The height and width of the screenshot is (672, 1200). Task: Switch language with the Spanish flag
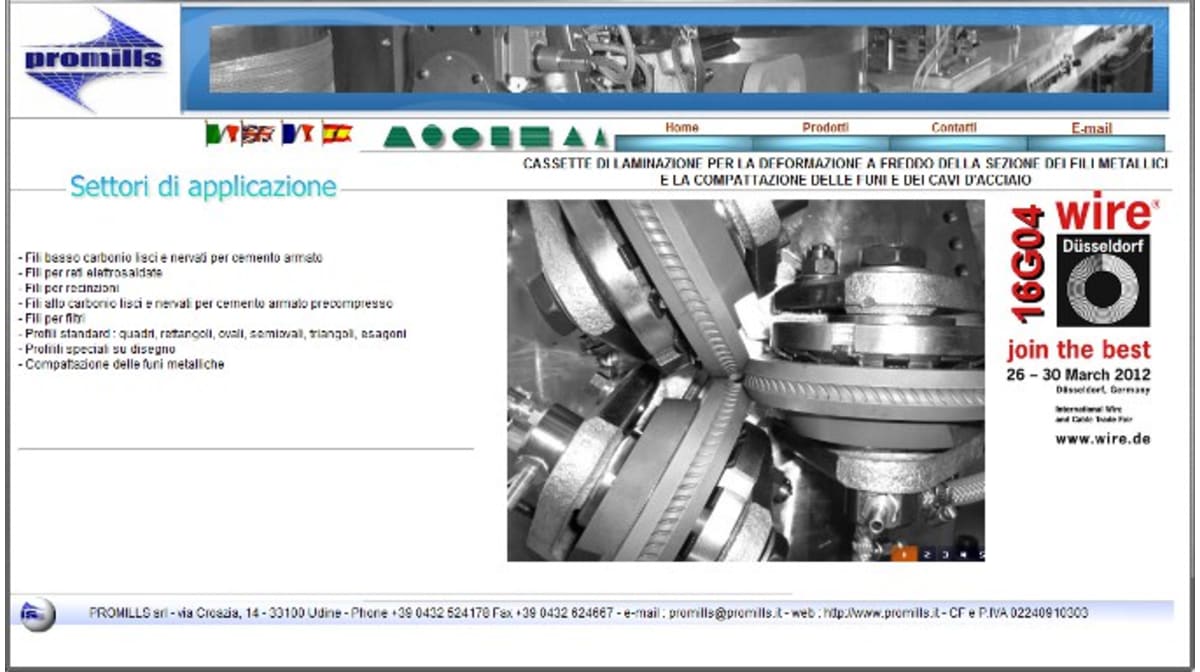(337, 134)
